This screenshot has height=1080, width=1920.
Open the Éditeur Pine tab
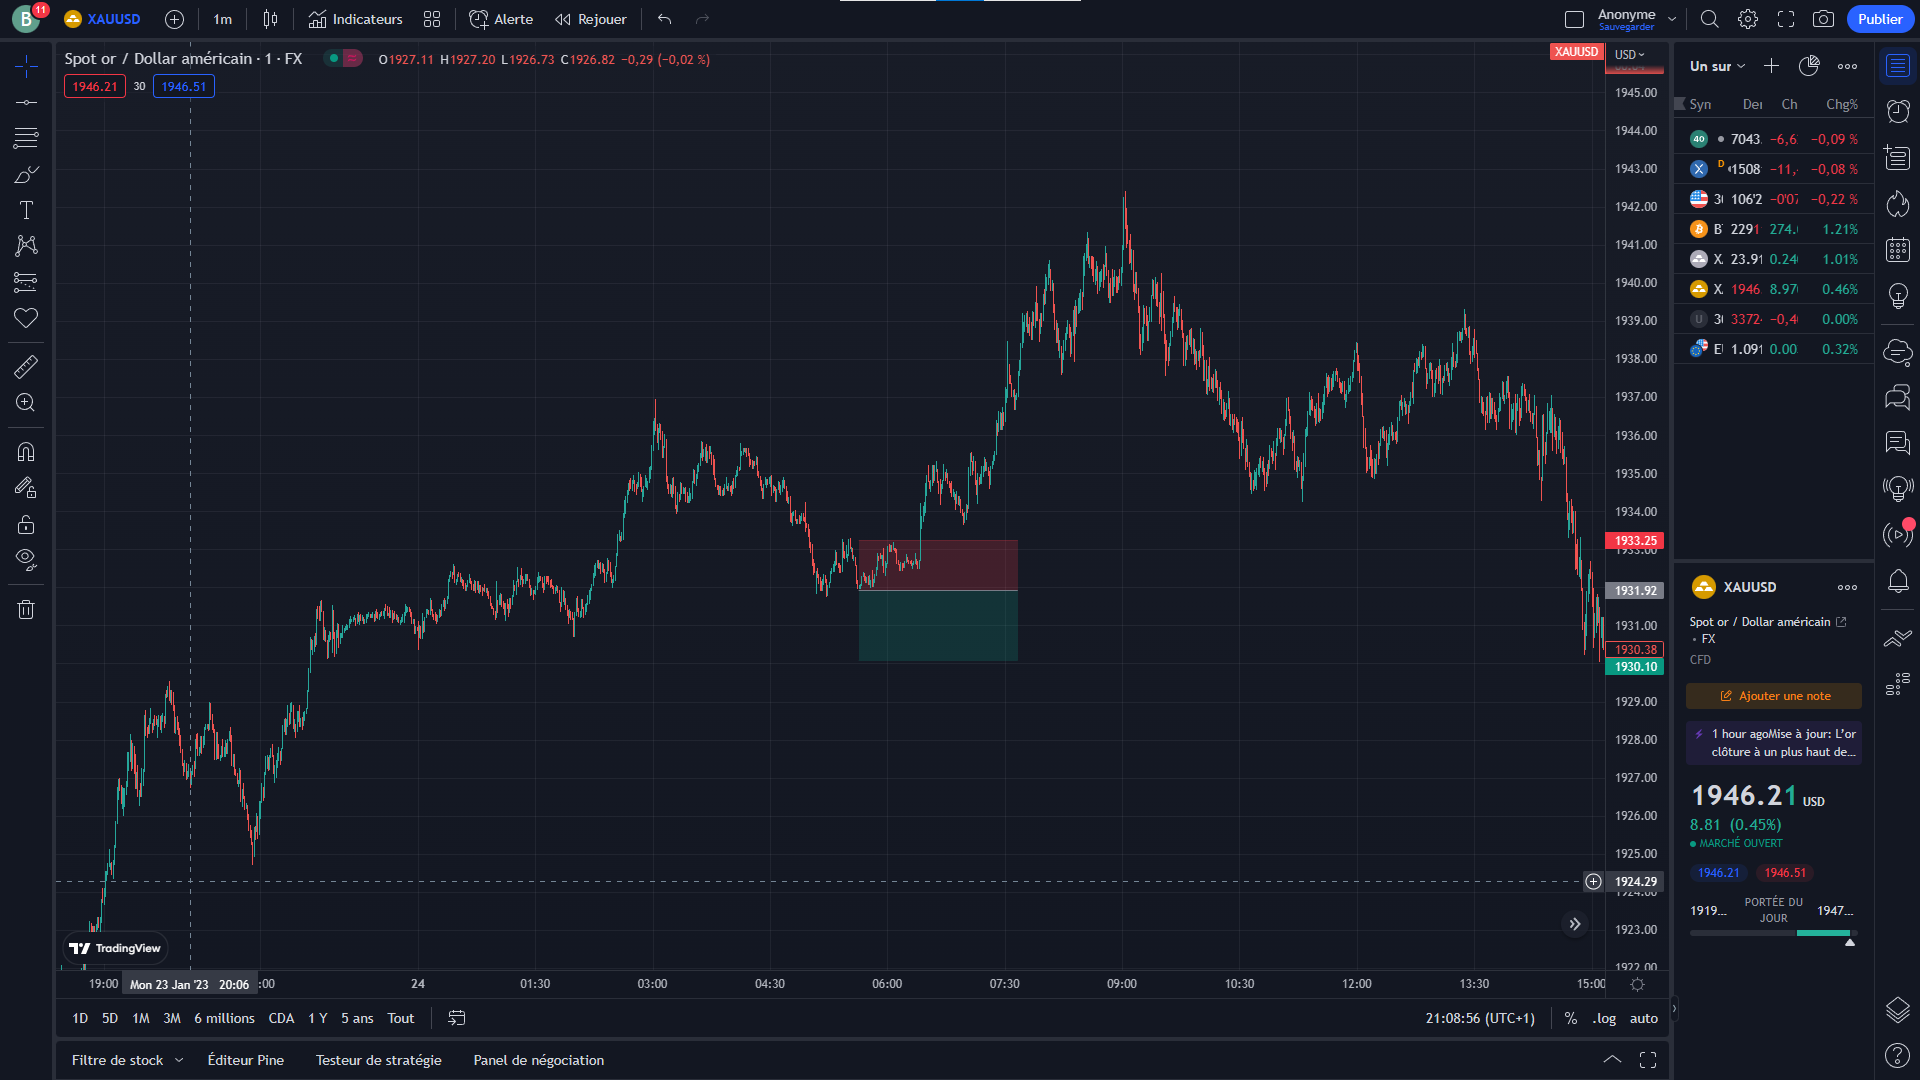[x=245, y=1060]
